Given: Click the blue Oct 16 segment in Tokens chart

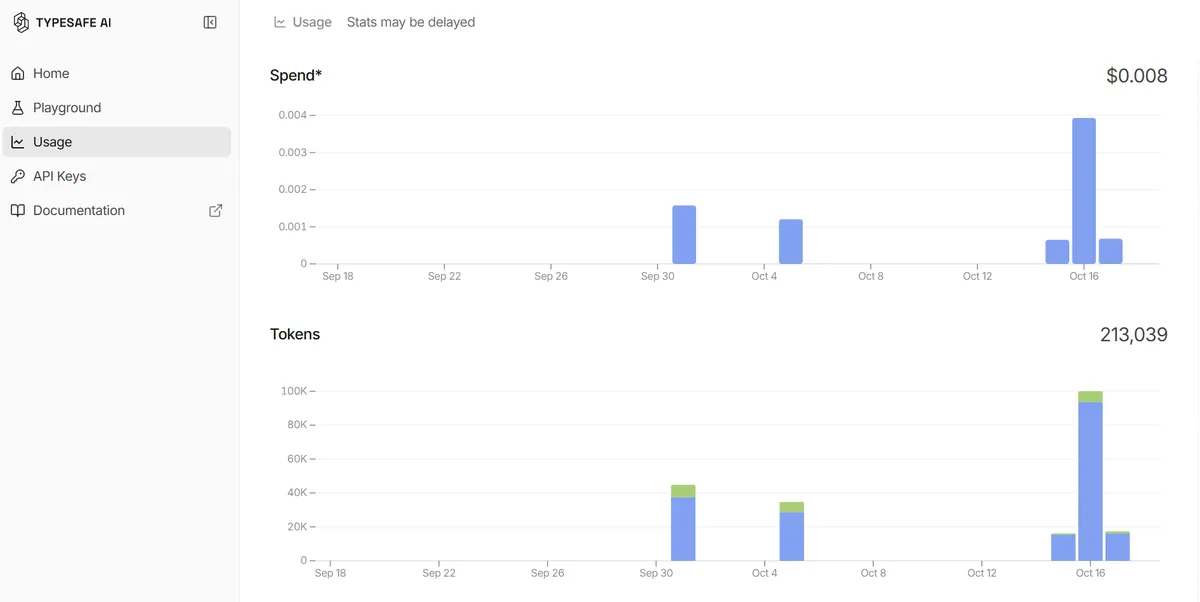Looking at the screenshot, I should [1090, 482].
